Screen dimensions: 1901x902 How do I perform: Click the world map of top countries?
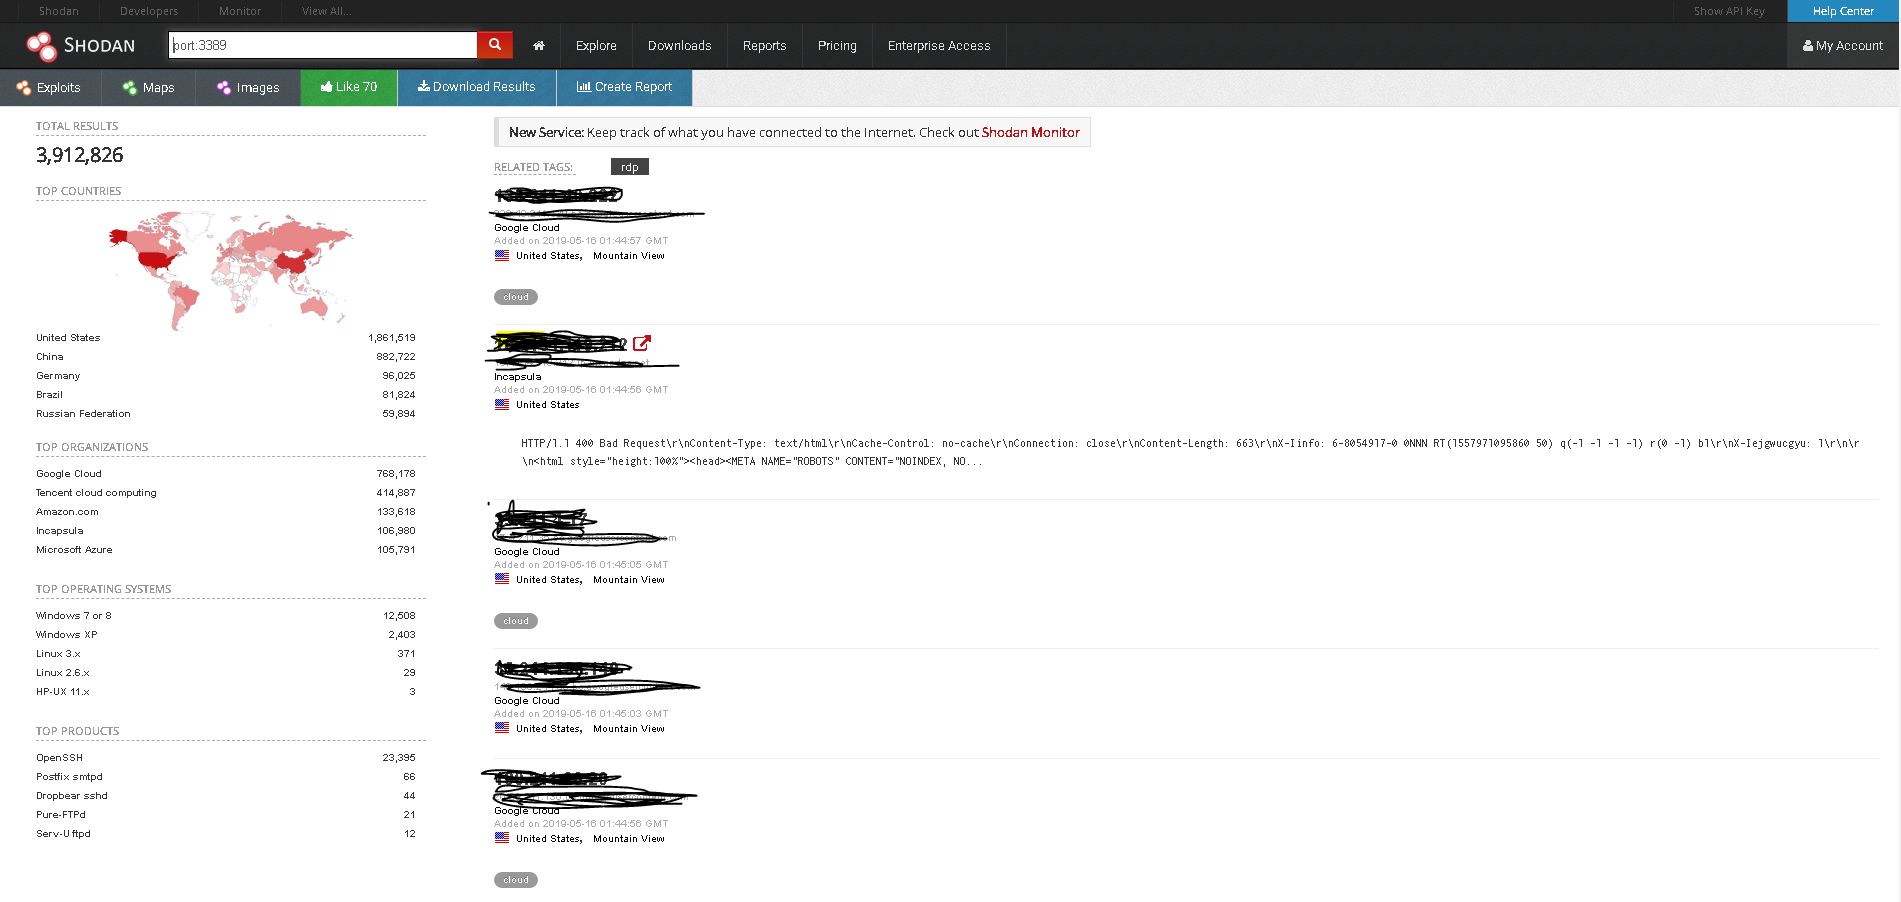(230, 268)
